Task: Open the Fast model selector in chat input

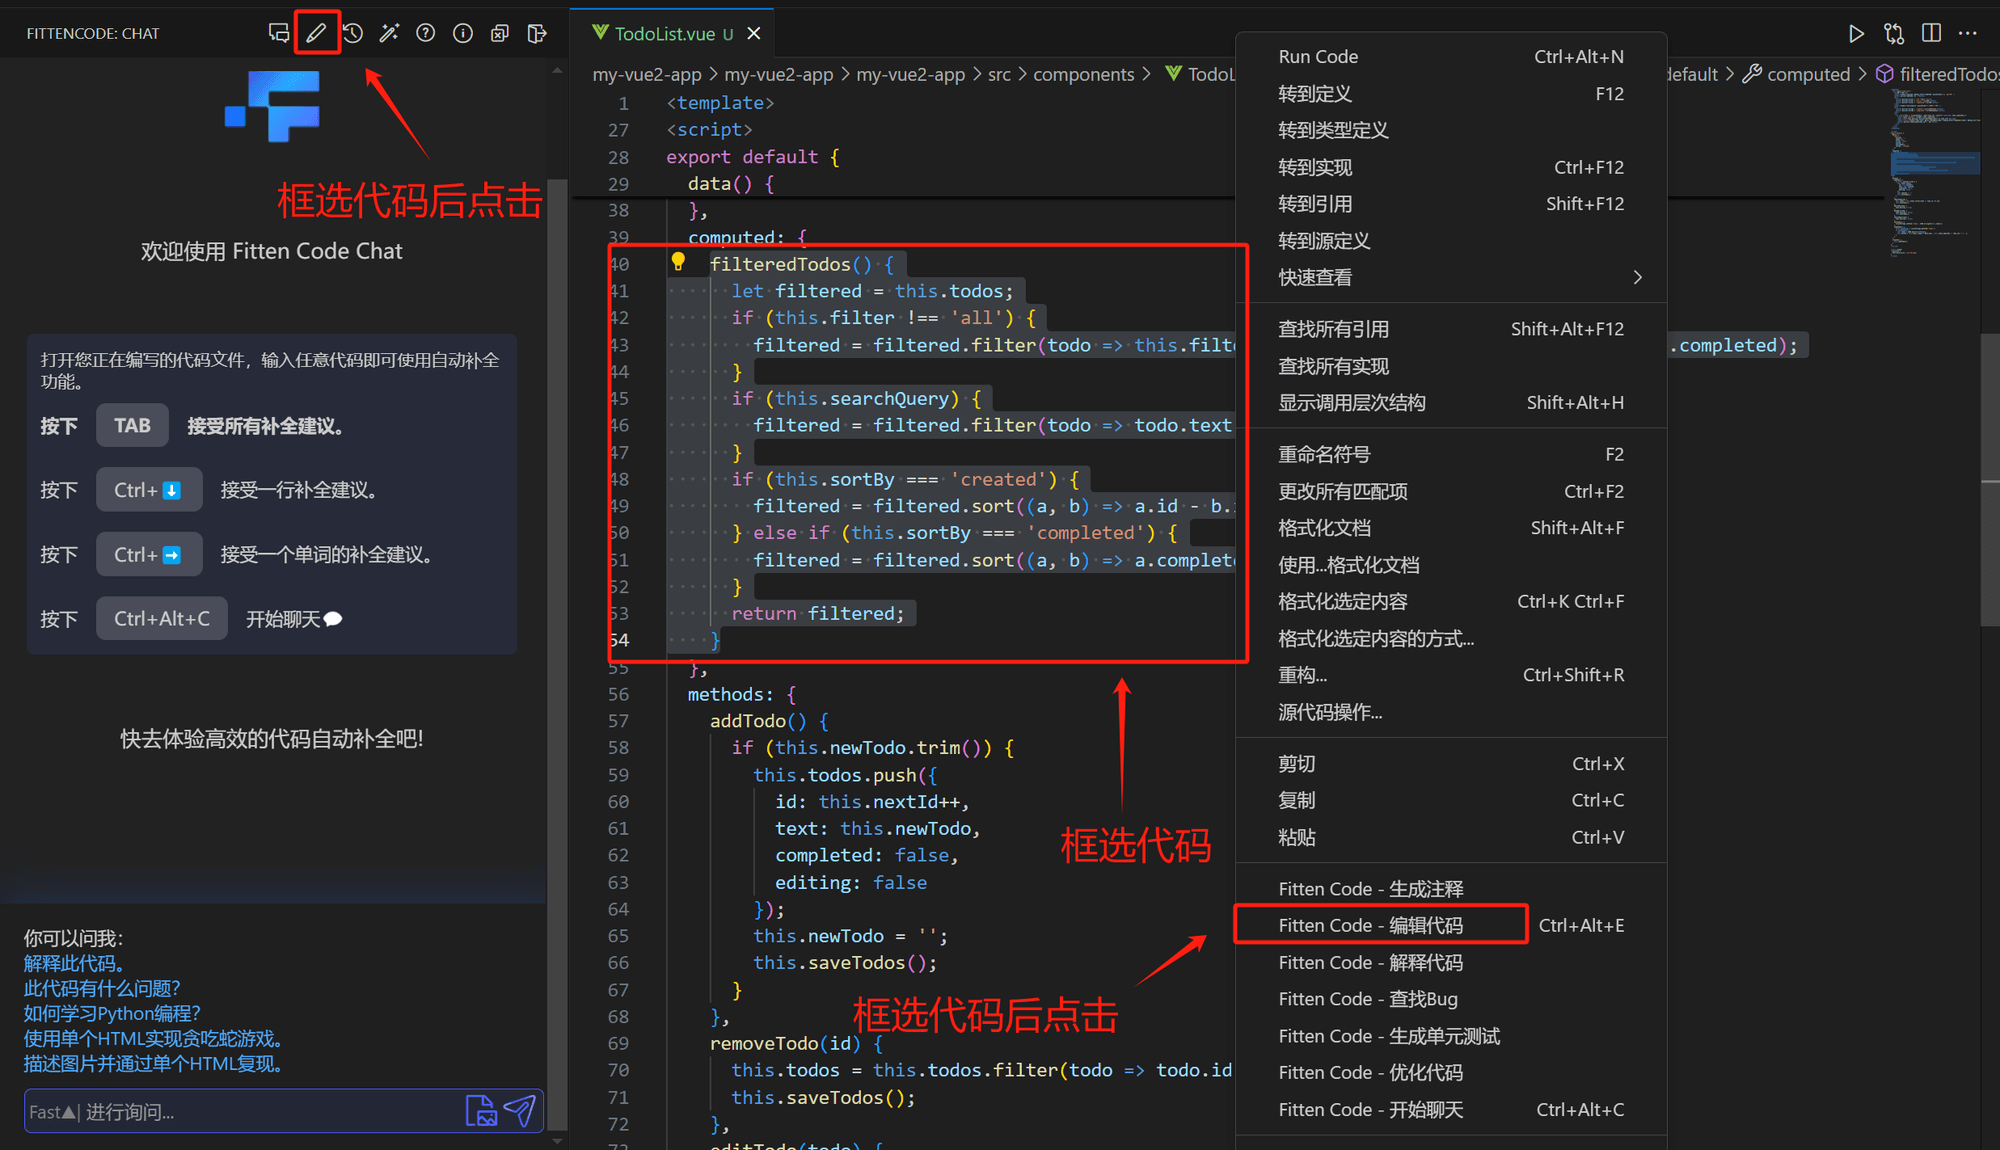Action: [52, 1112]
